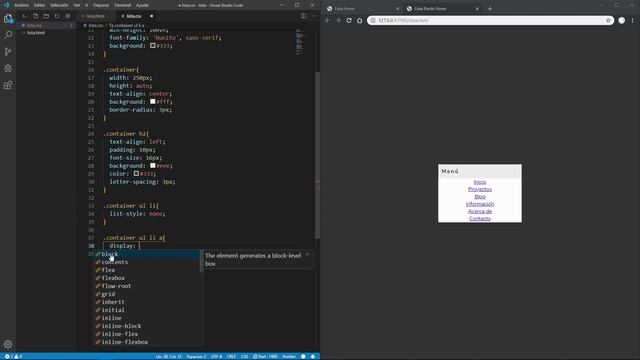Choose 'block' from the autocomplete list
640x360 pixels.
(x=147, y=254)
